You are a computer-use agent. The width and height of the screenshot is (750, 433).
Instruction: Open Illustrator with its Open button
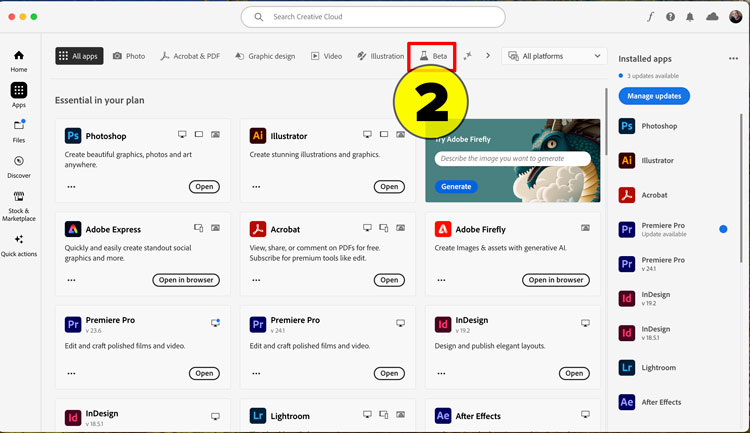pos(389,187)
